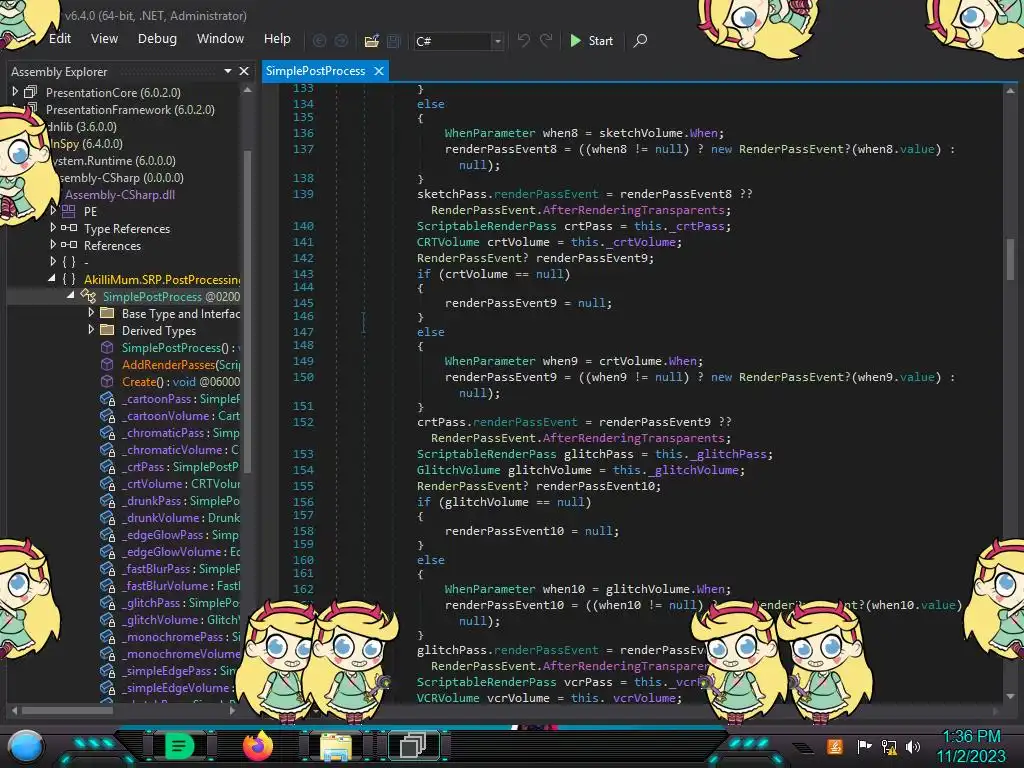This screenshot has width=1024, height=768.
Task: Select the _drunkVolume field
Action: [x=180, y=518]
